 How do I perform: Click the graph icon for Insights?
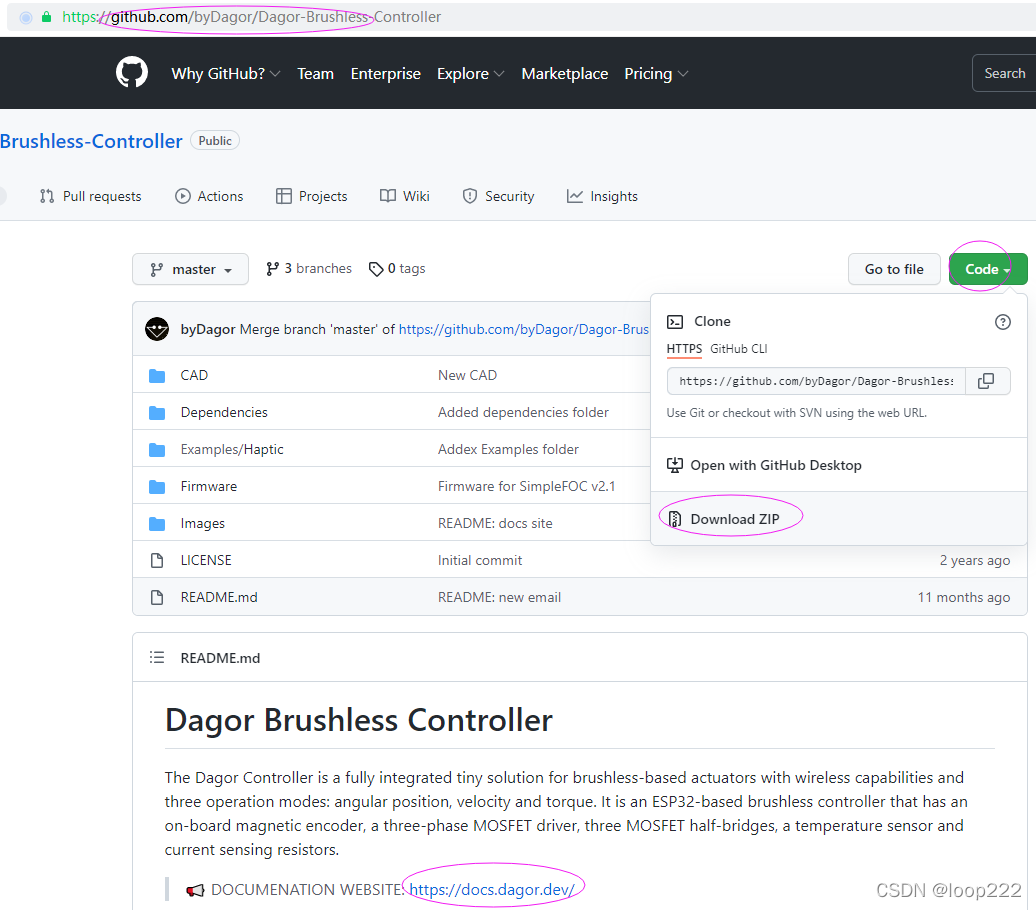tap(575, 196)
